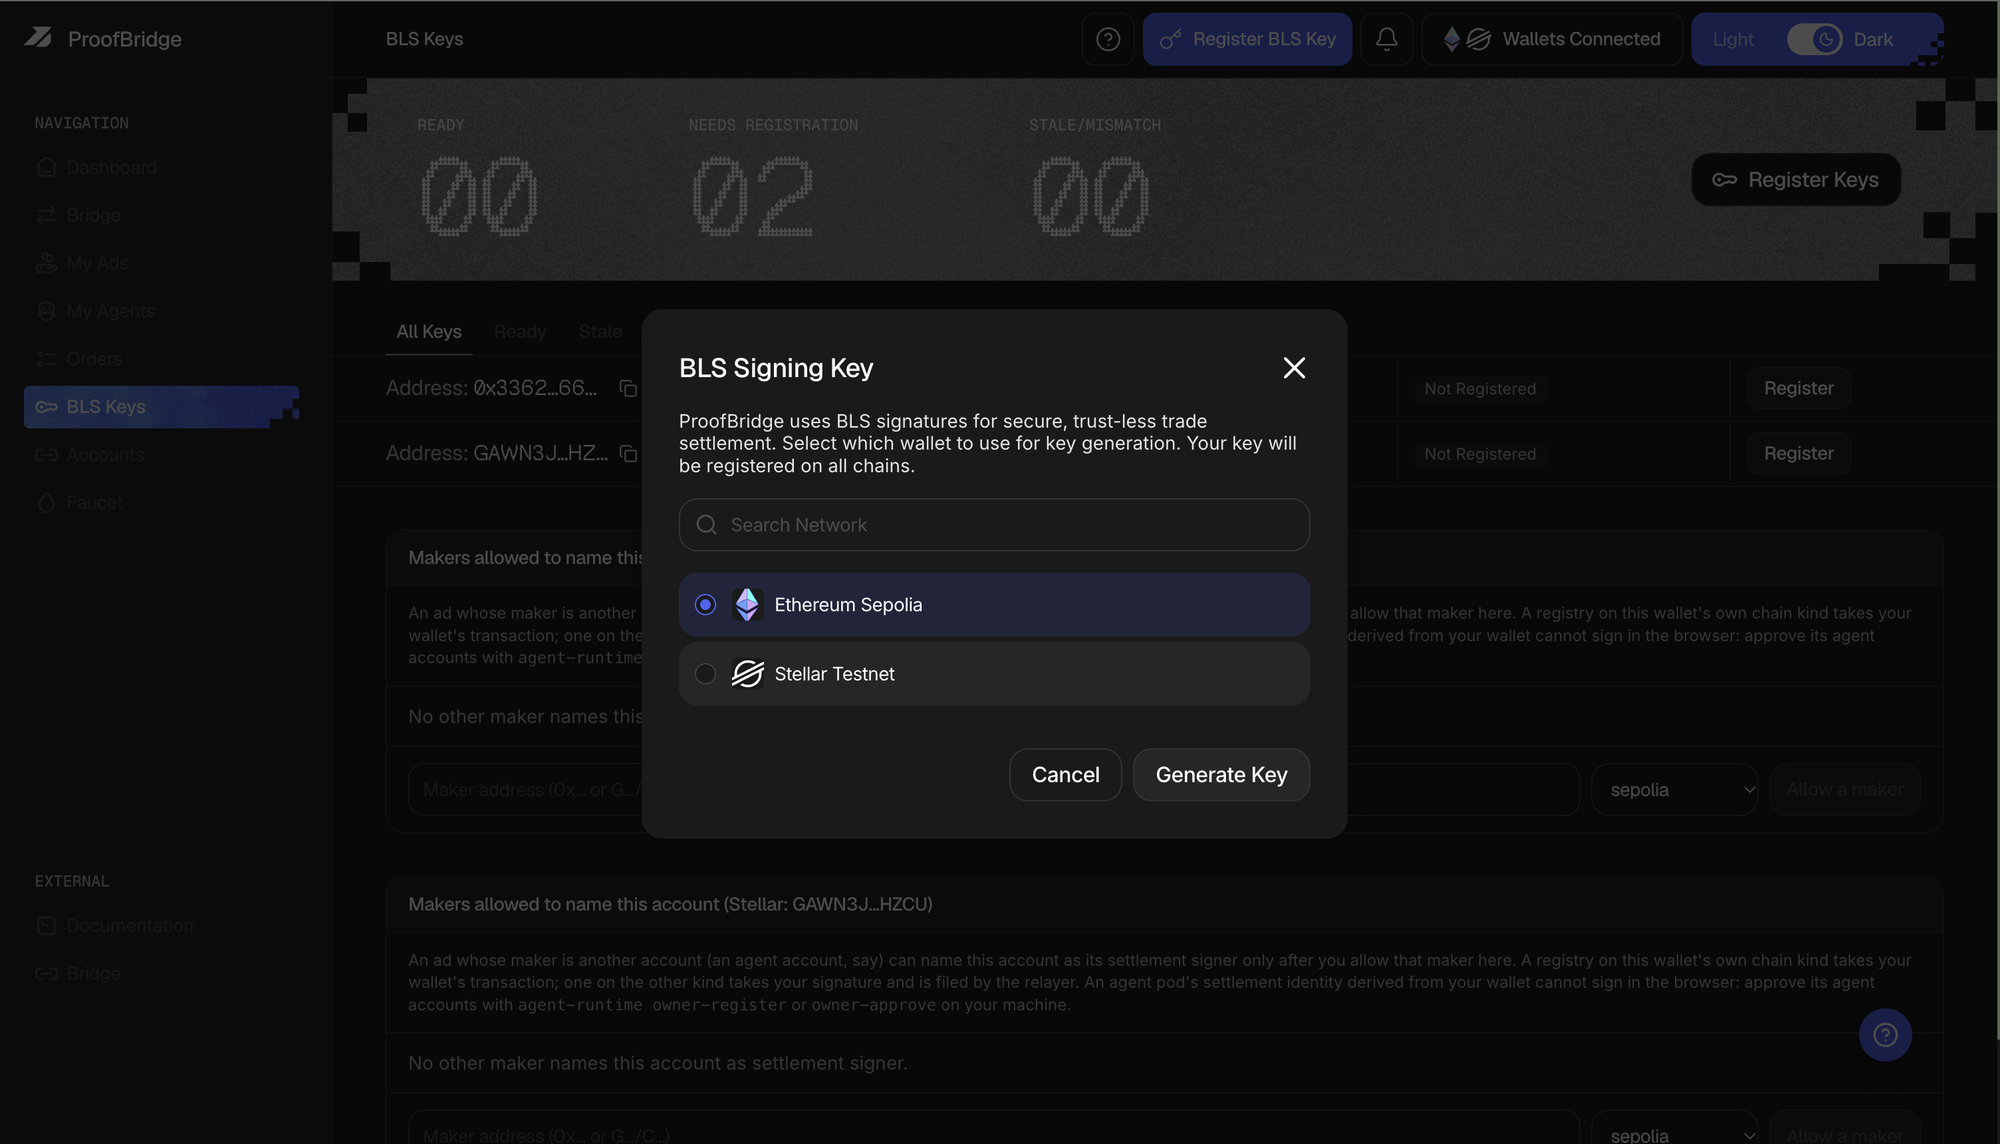Image resolution: width=2000 pixels, height=1144 pixels.
Task: Toggle Light/Dark theme switch
Action: coord(1814,39)
